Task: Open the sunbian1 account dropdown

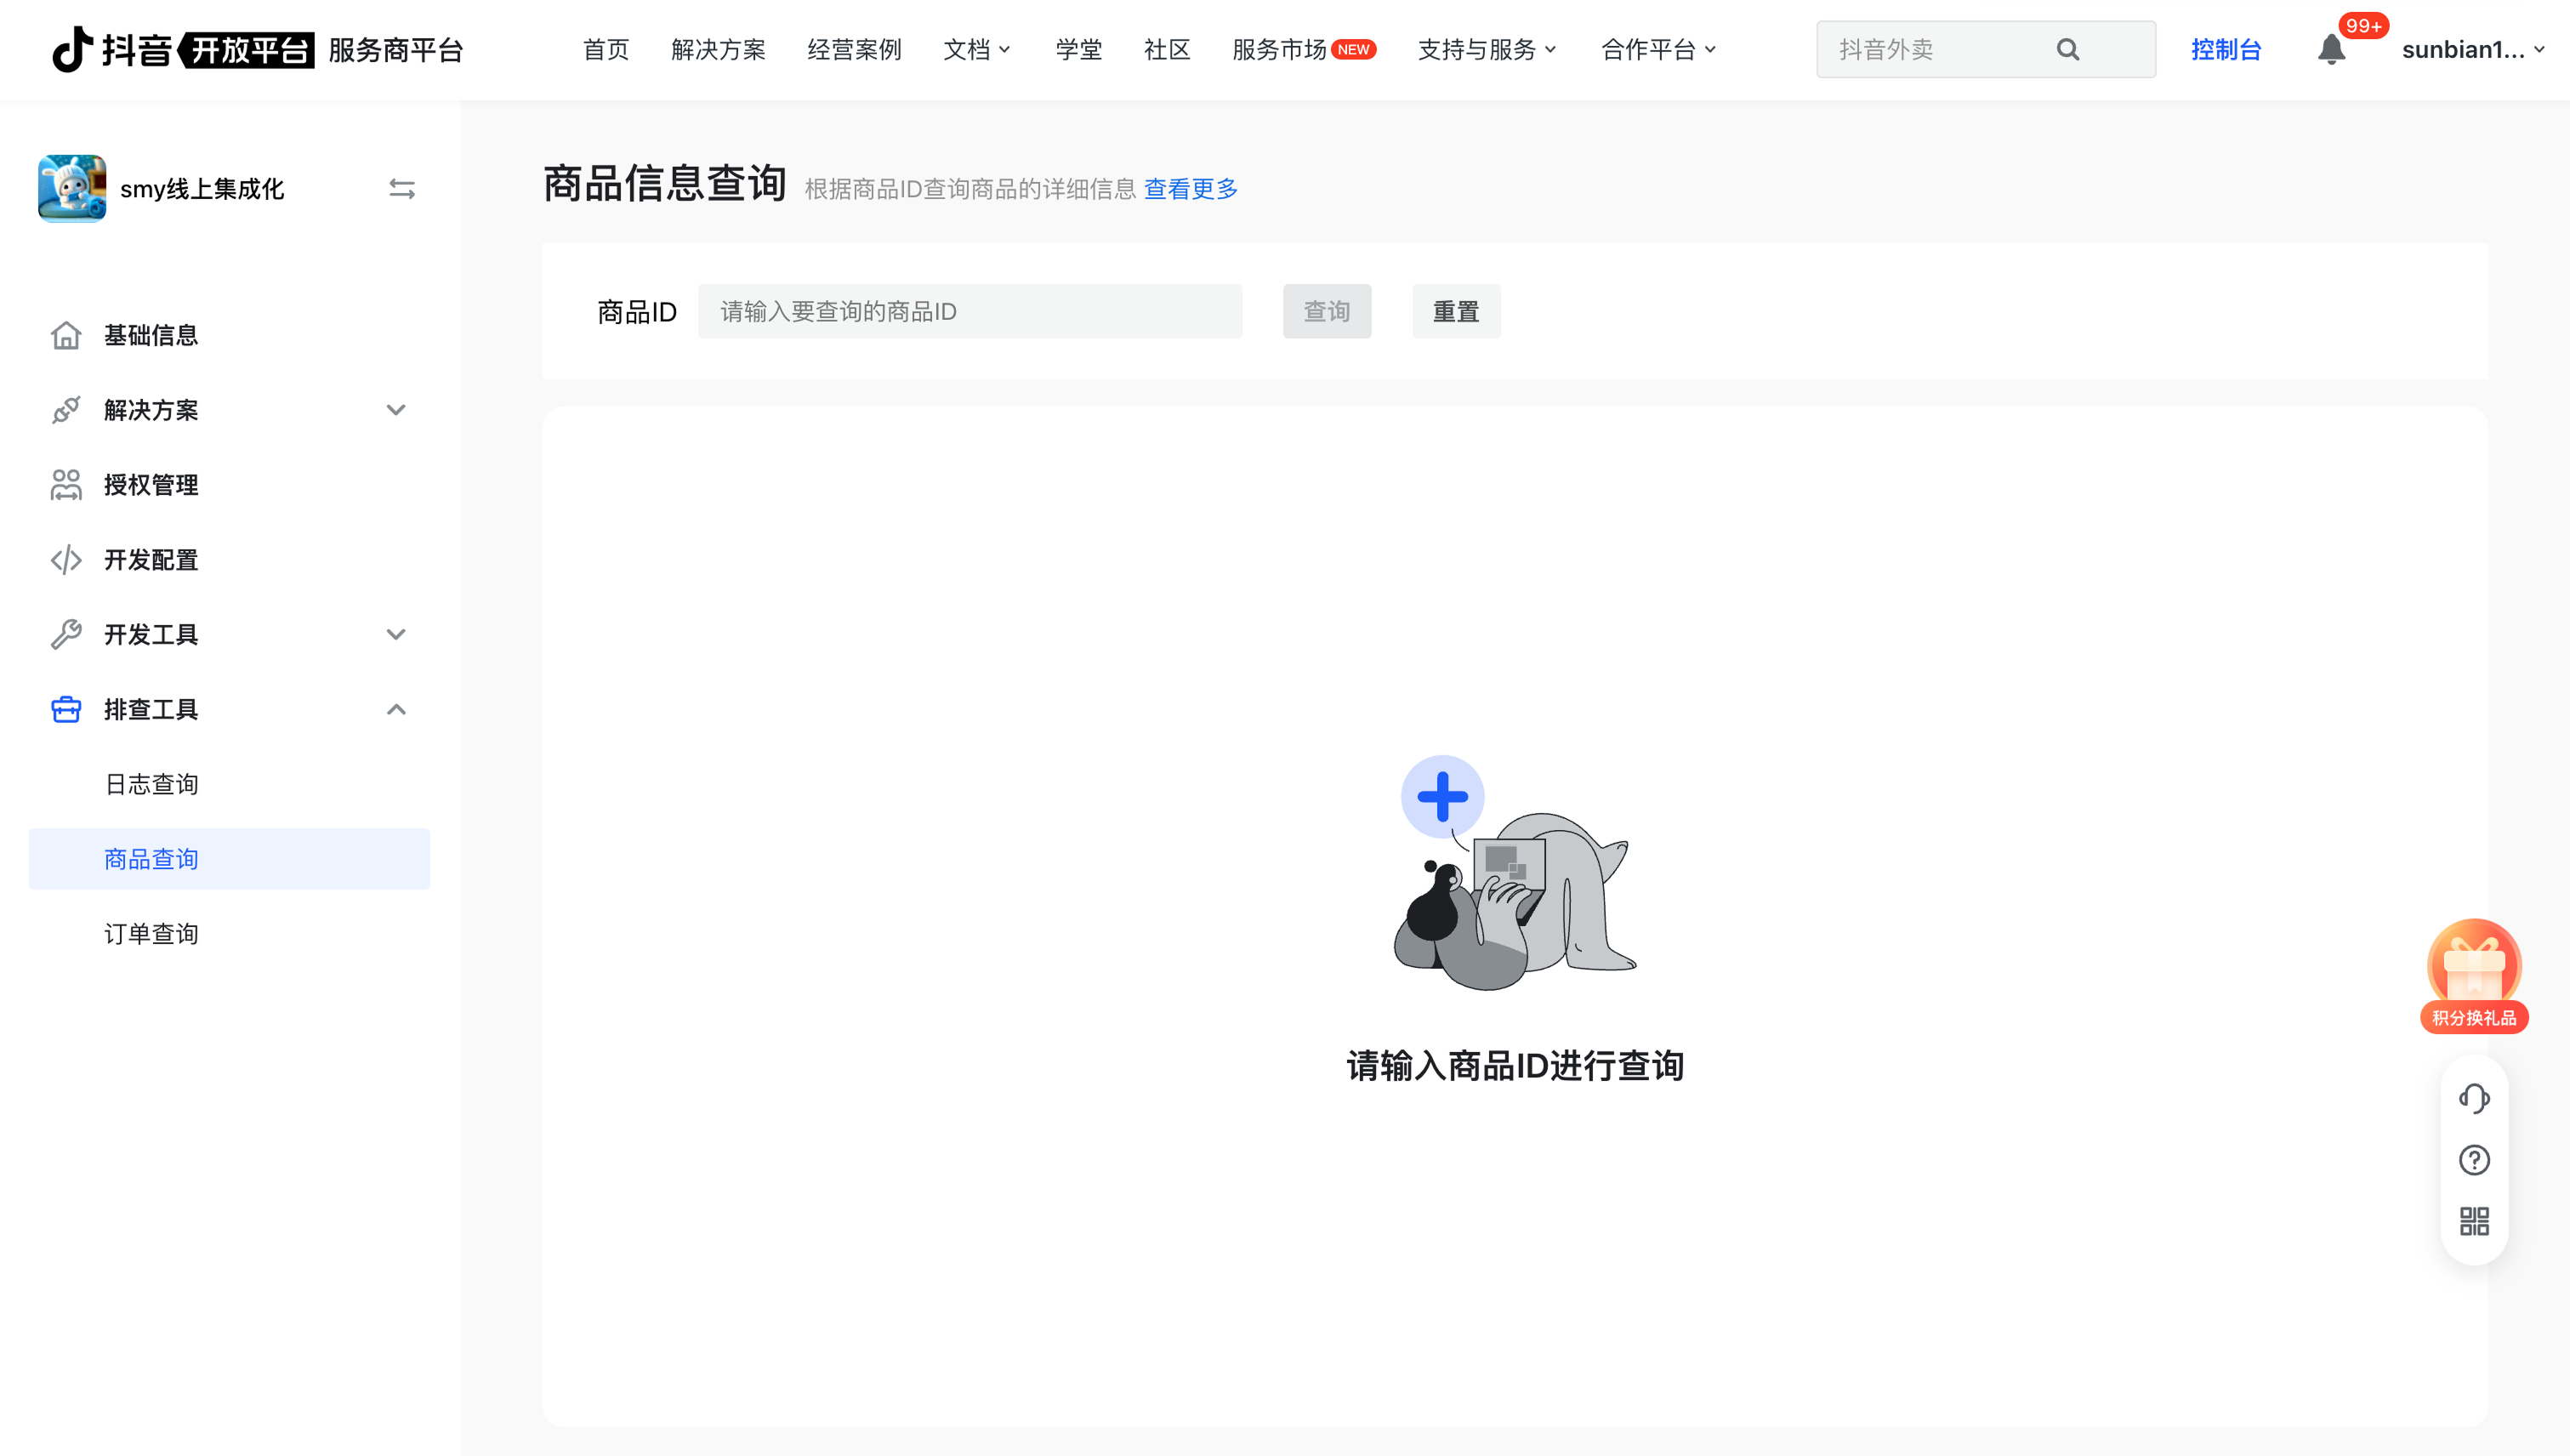Action: tap(2472, 50)
